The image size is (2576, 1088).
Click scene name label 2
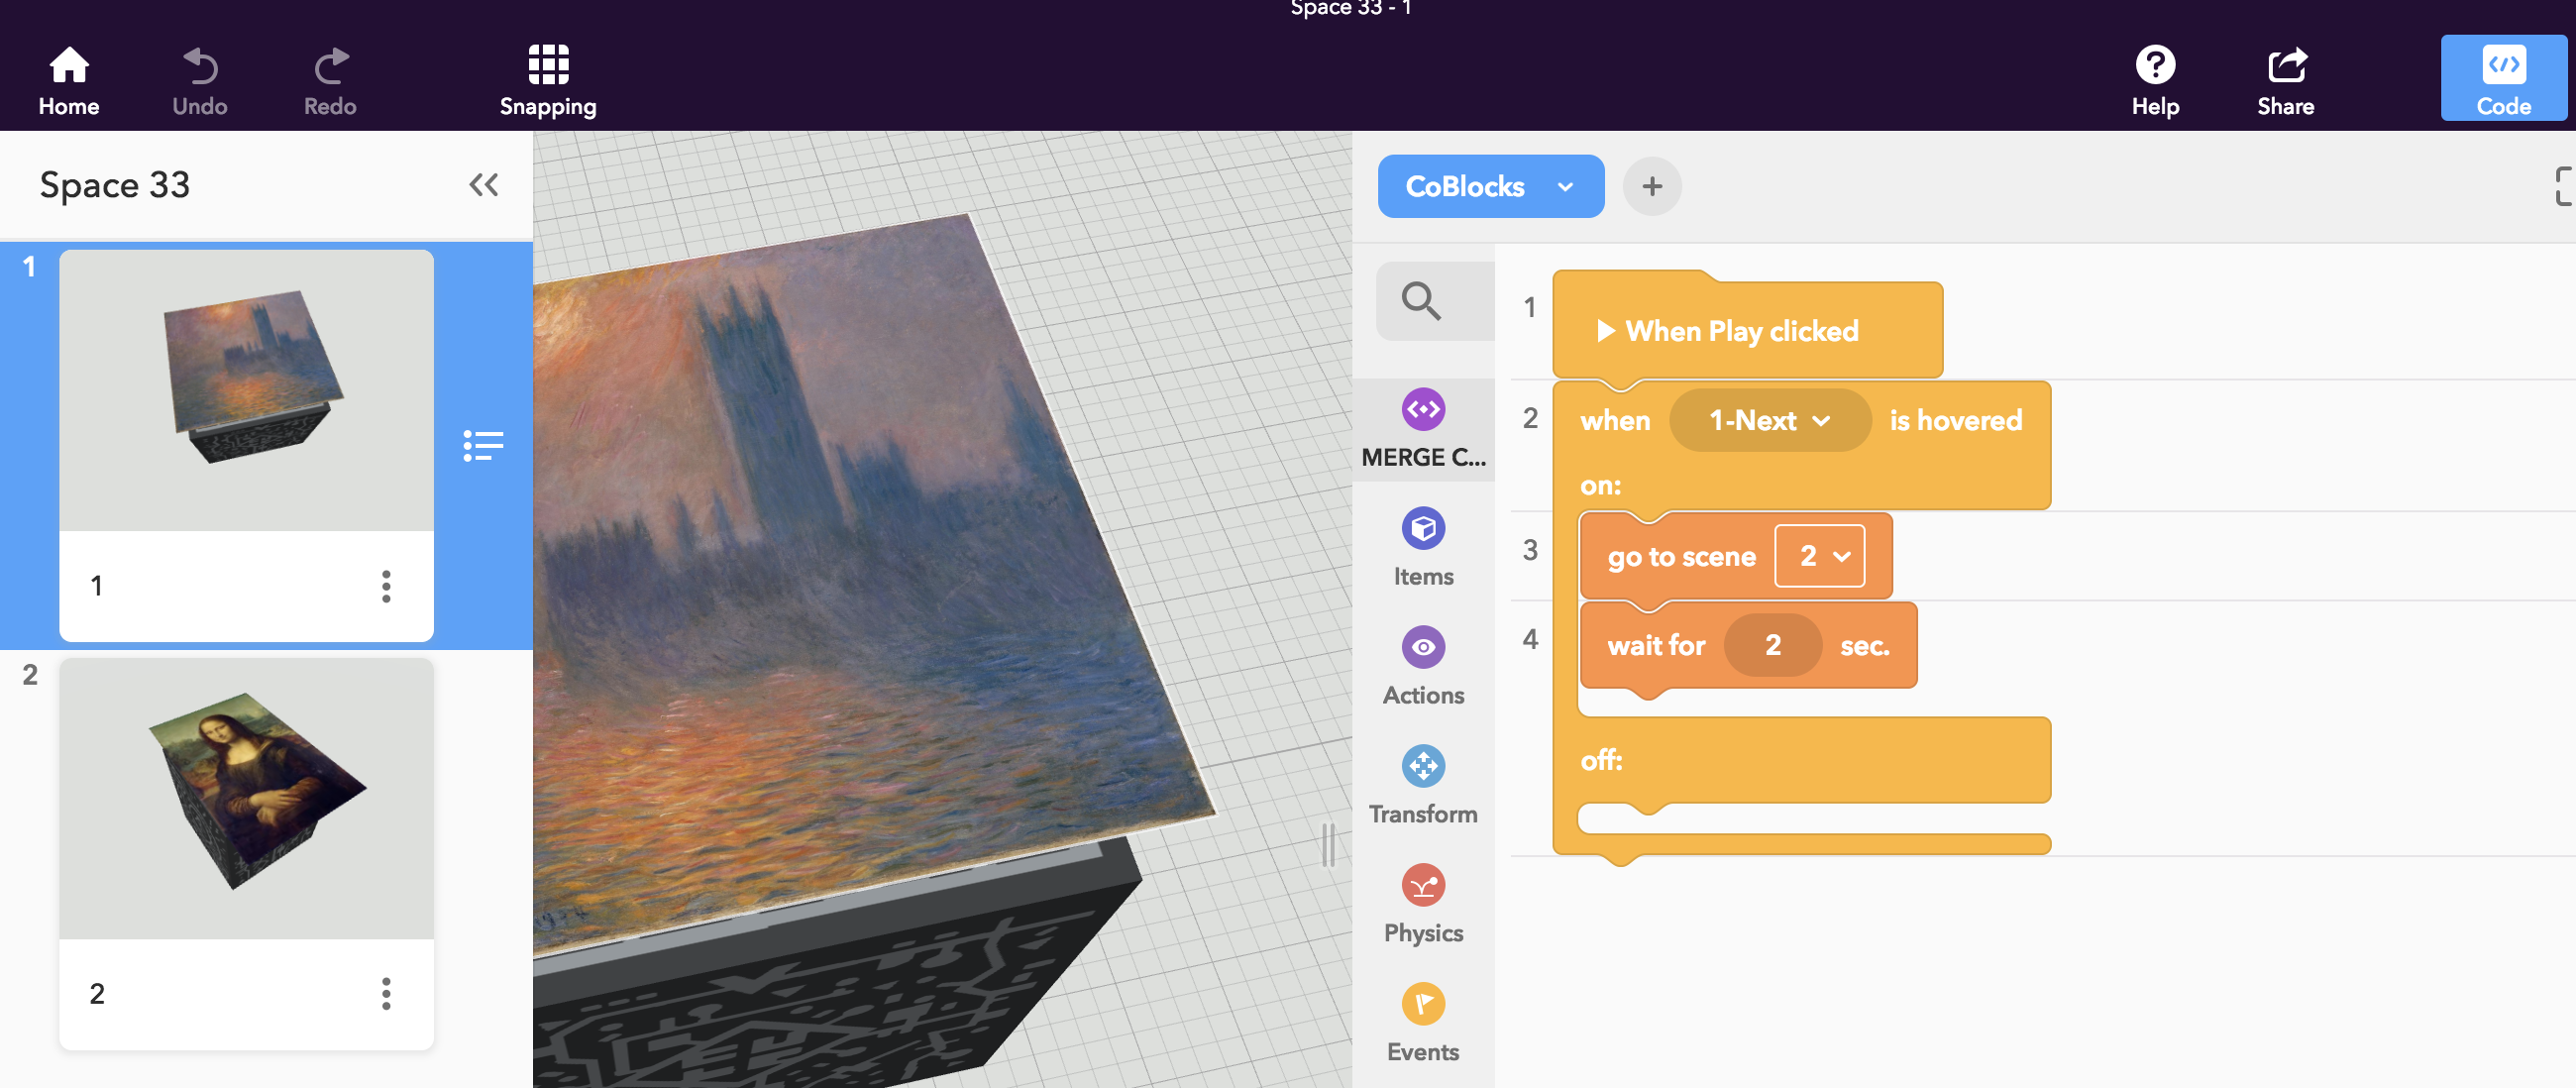(96, 994)
